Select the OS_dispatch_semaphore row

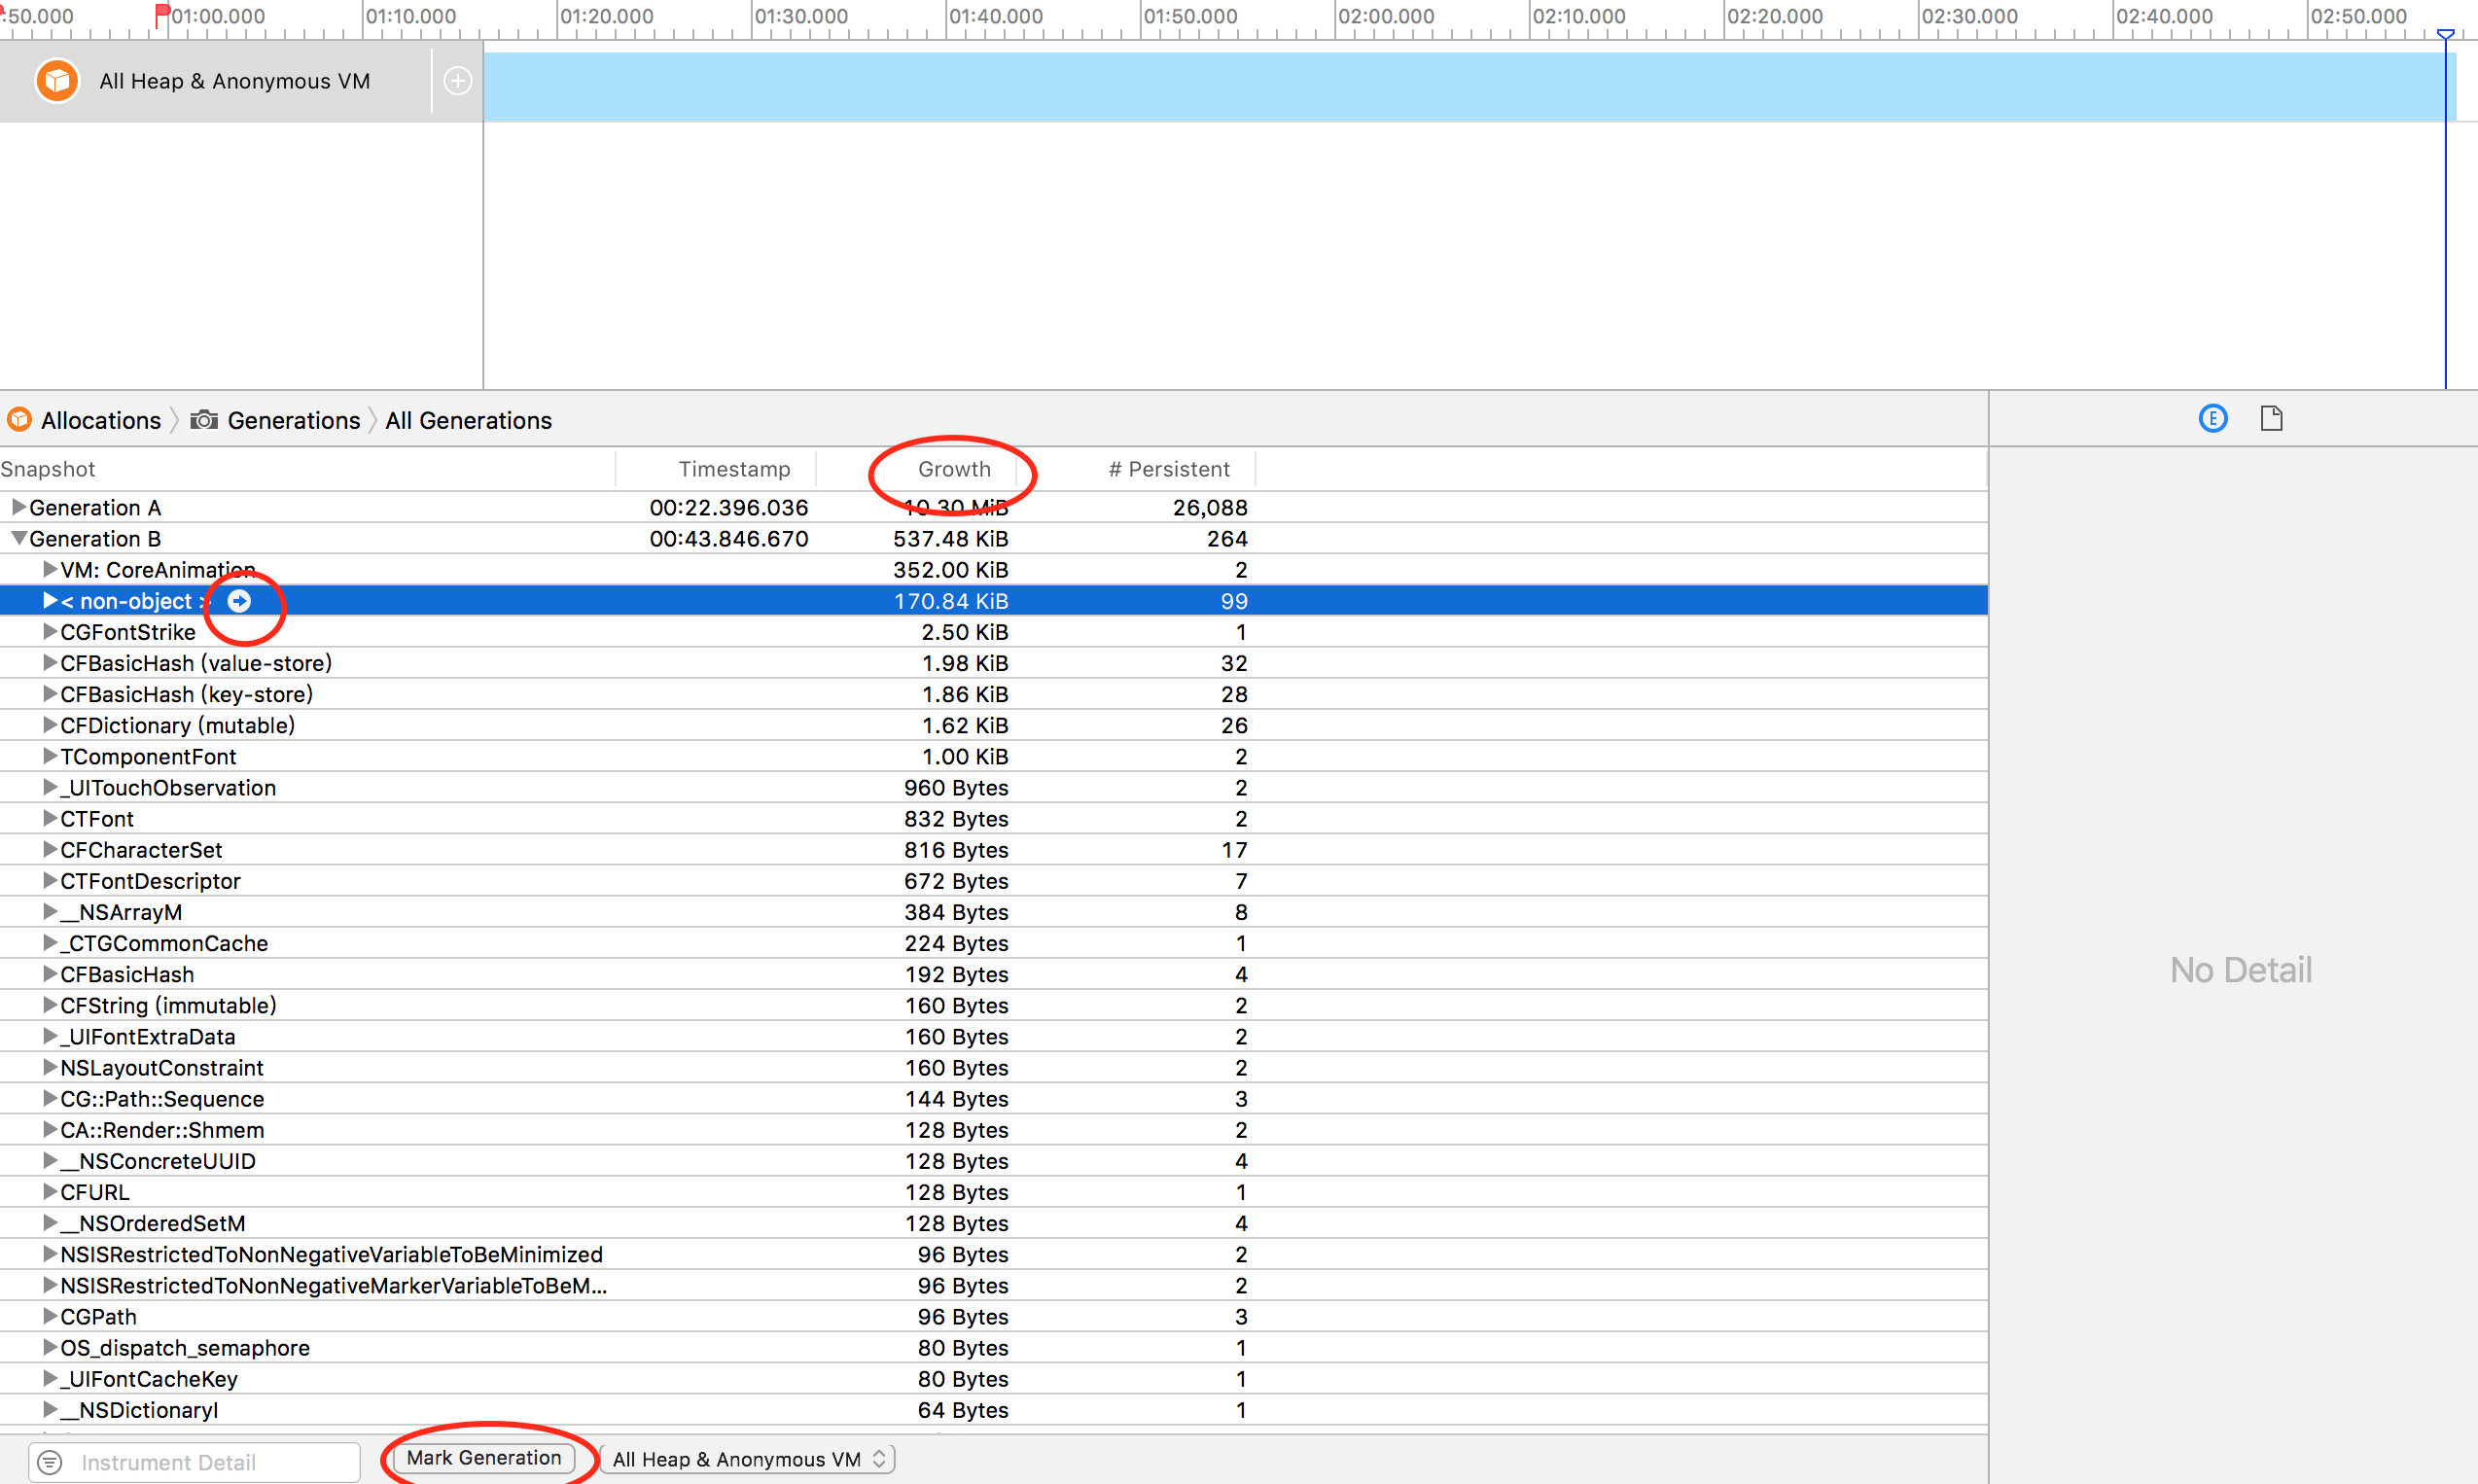[993, 1348]
